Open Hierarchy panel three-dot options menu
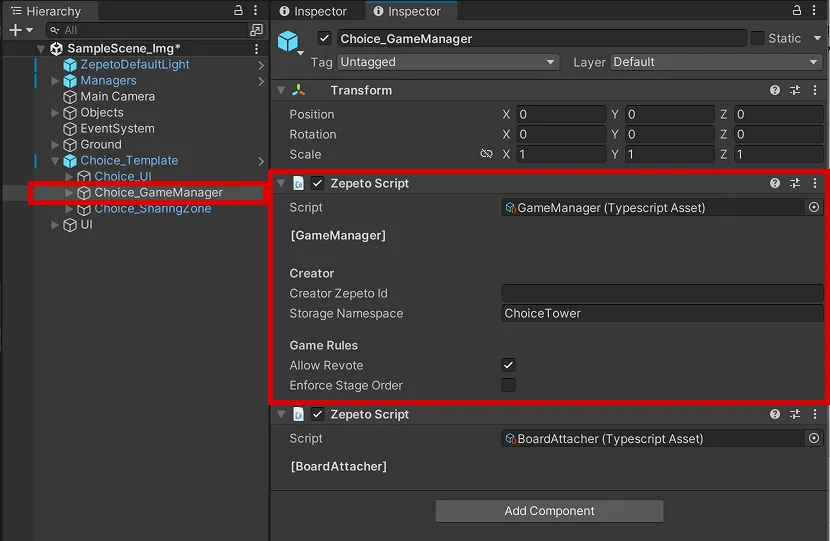This screenshot has width=830, height=541. pos(256,10)
